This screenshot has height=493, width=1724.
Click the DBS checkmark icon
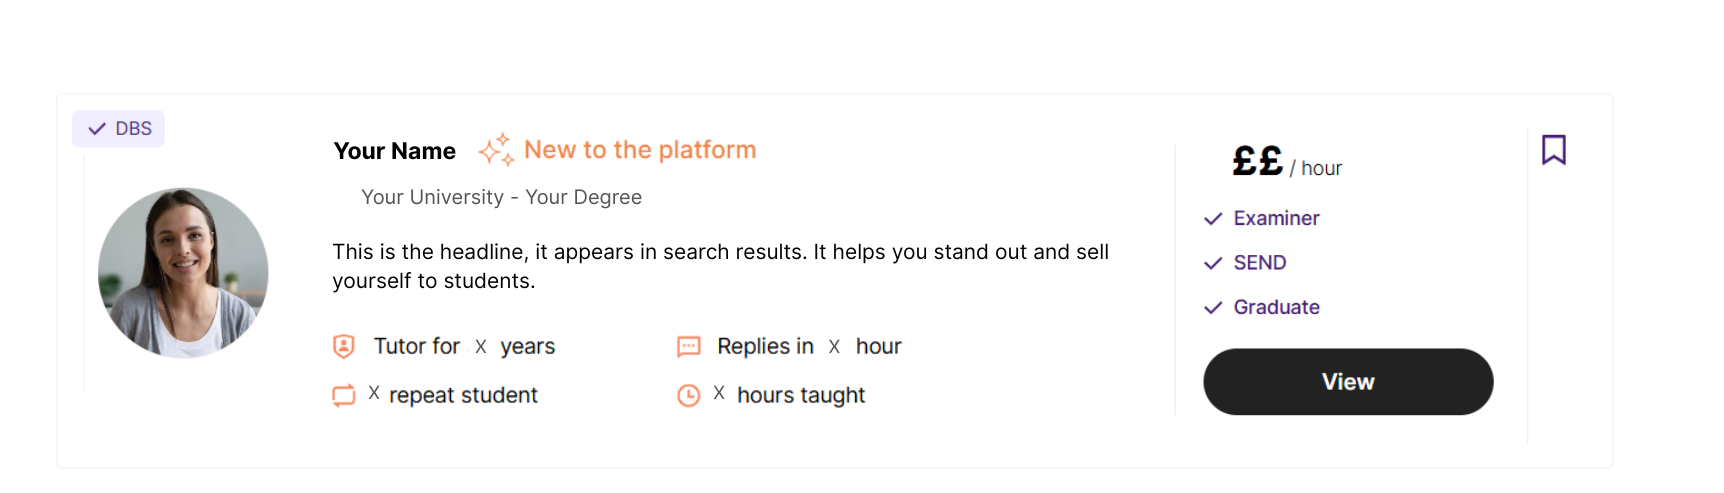97,129
